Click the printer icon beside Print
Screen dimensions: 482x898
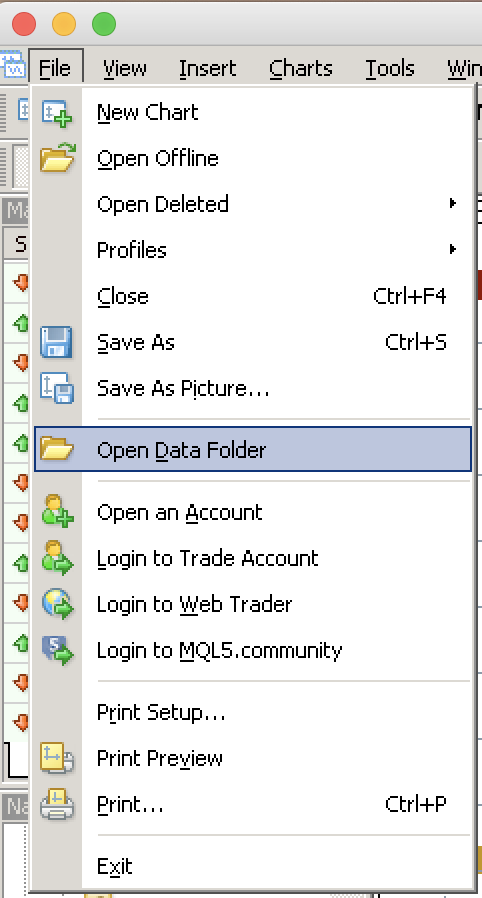pos(57,804)
